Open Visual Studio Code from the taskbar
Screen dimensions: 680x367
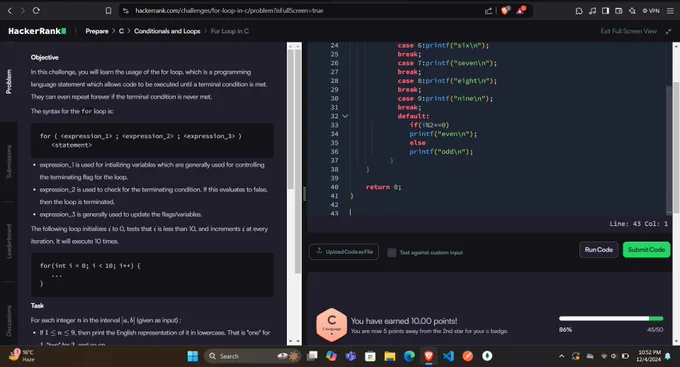tap(448, 356)
